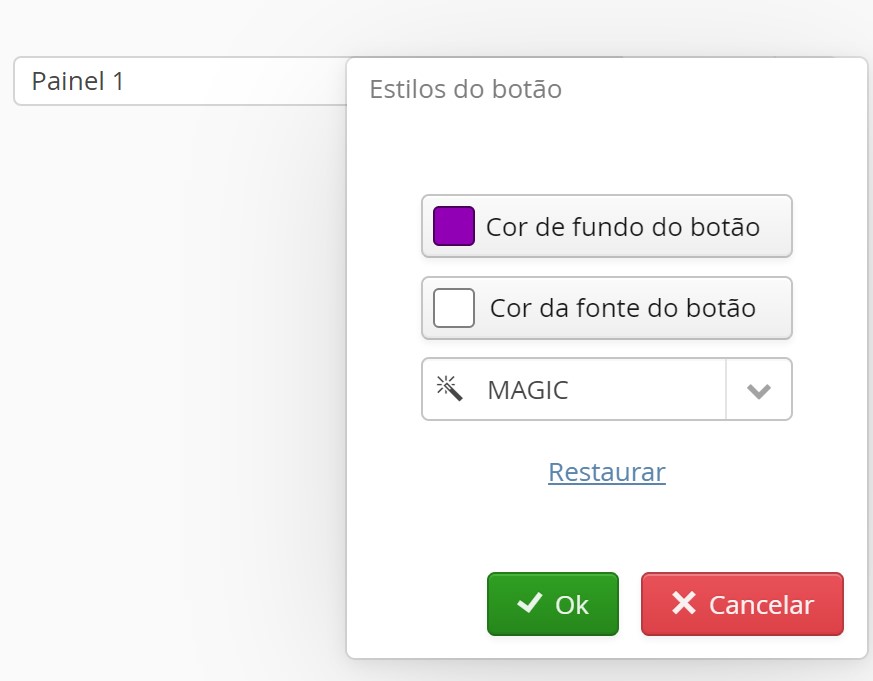
Task: Click the white font color square
Action: click(453, 308)
